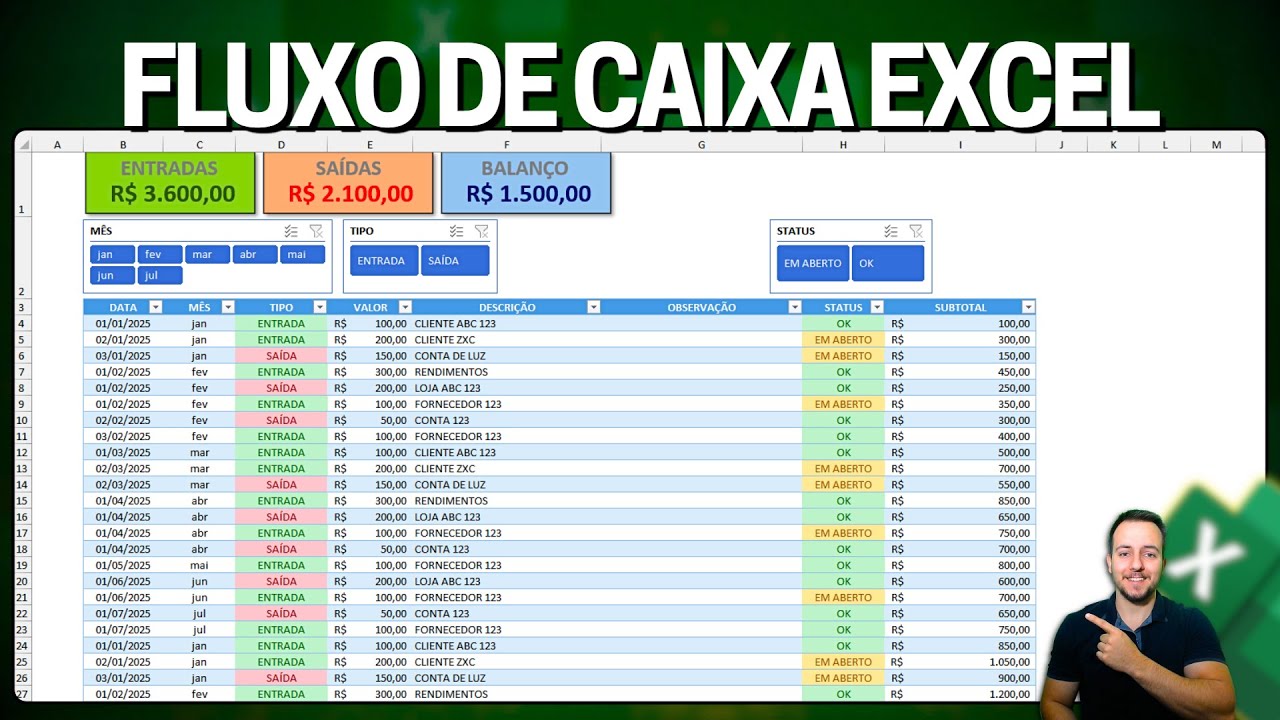Open the OBSERVAÇÃO column filter dropdown
The image size is (1280, 720).
795,307
